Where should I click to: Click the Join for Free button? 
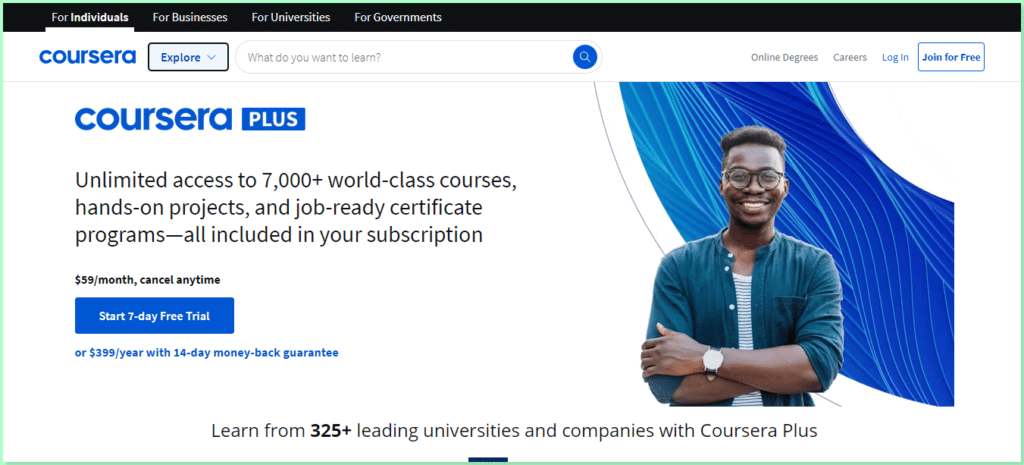point(951,57)
